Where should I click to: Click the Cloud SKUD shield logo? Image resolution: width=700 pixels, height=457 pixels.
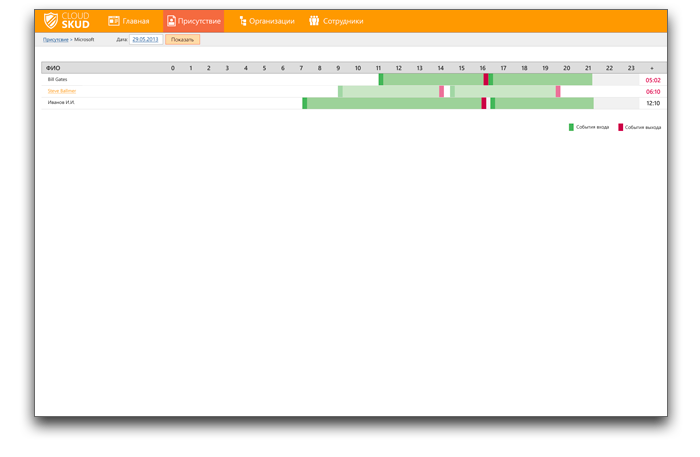tap(51, 20)
